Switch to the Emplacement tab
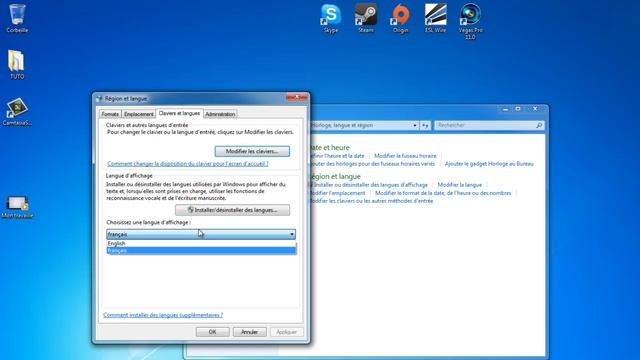Viewport: 640px width, 360px height. point(139,114)
